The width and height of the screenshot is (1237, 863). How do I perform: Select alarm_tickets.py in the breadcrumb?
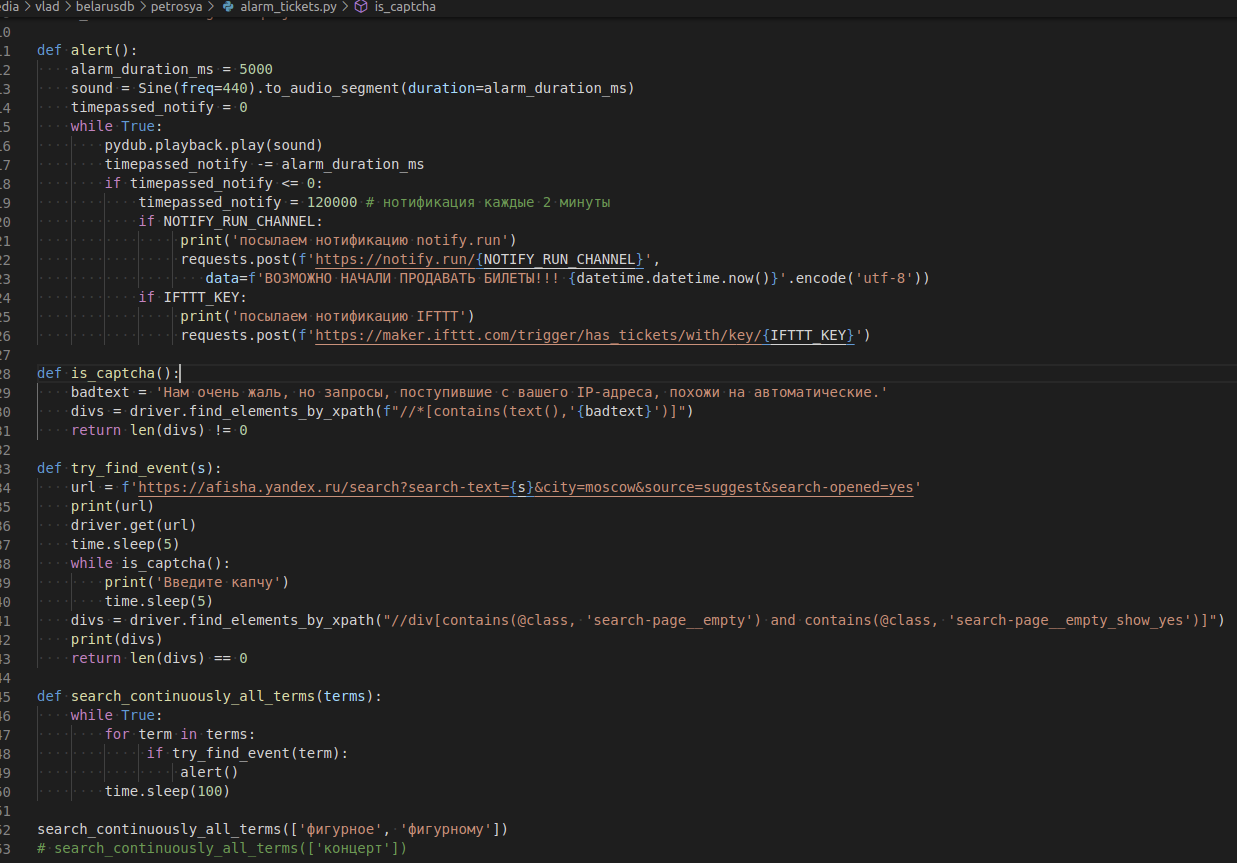point(289,7)
